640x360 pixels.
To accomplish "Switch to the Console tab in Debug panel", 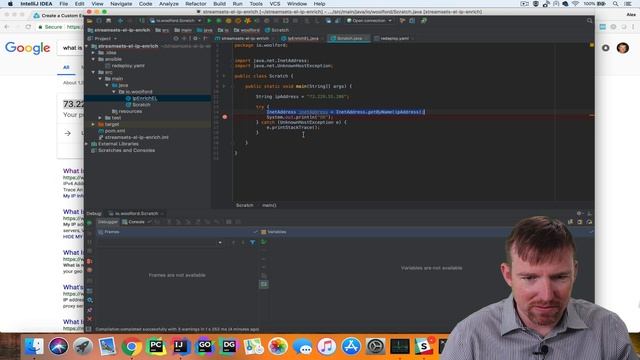I will 134,222.
